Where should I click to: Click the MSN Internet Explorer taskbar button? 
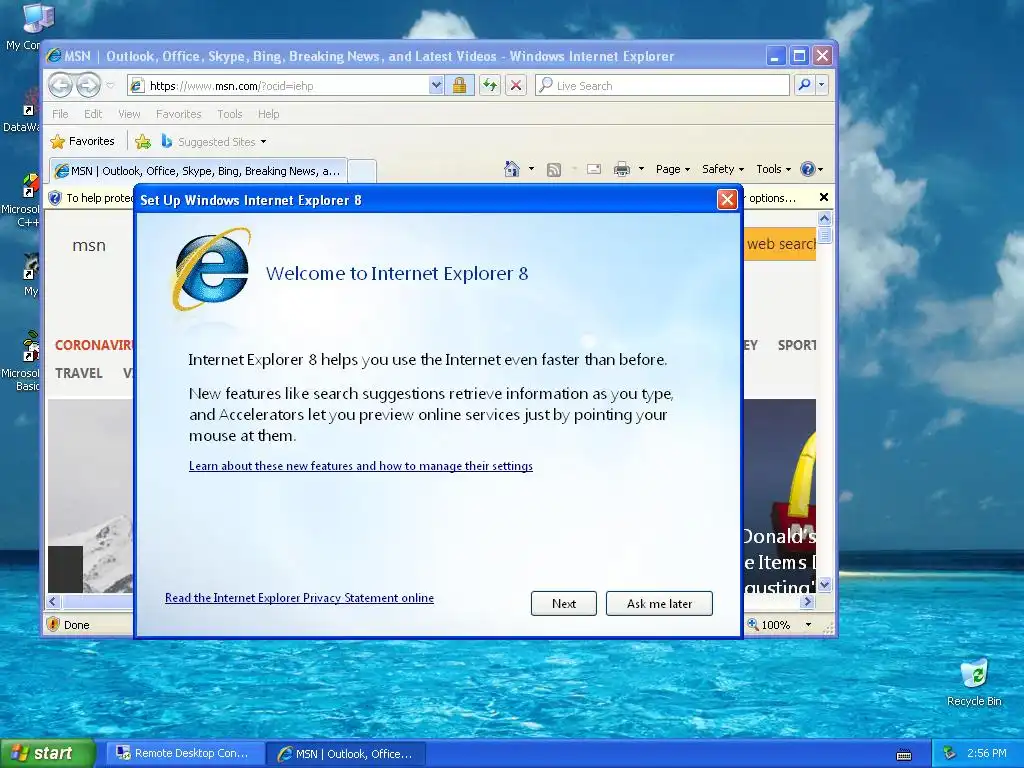click(347, 754)
